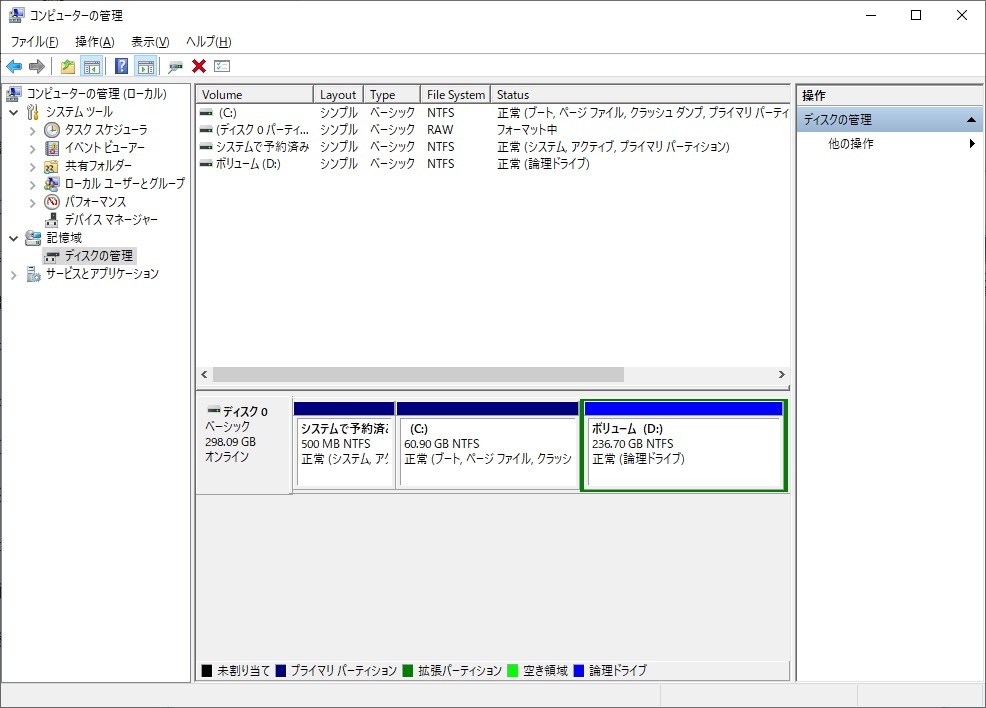Click the Local Users and Groups icon
986x708 pixels.
(x=52, y=184)
